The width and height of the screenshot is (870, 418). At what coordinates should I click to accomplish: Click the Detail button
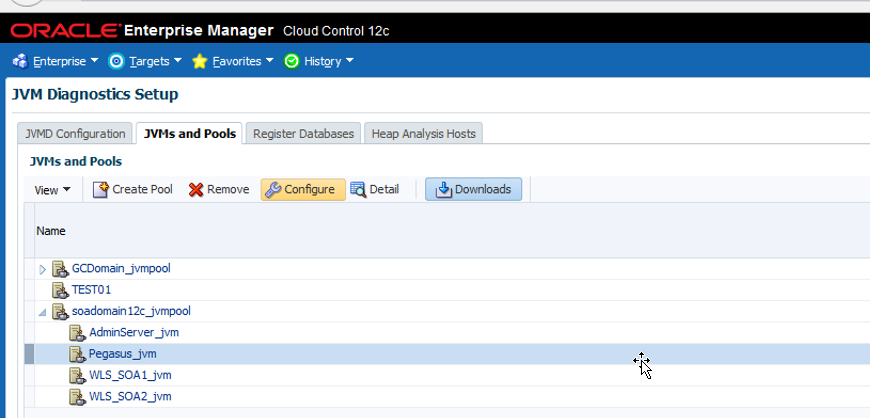[x=375, y=189]
